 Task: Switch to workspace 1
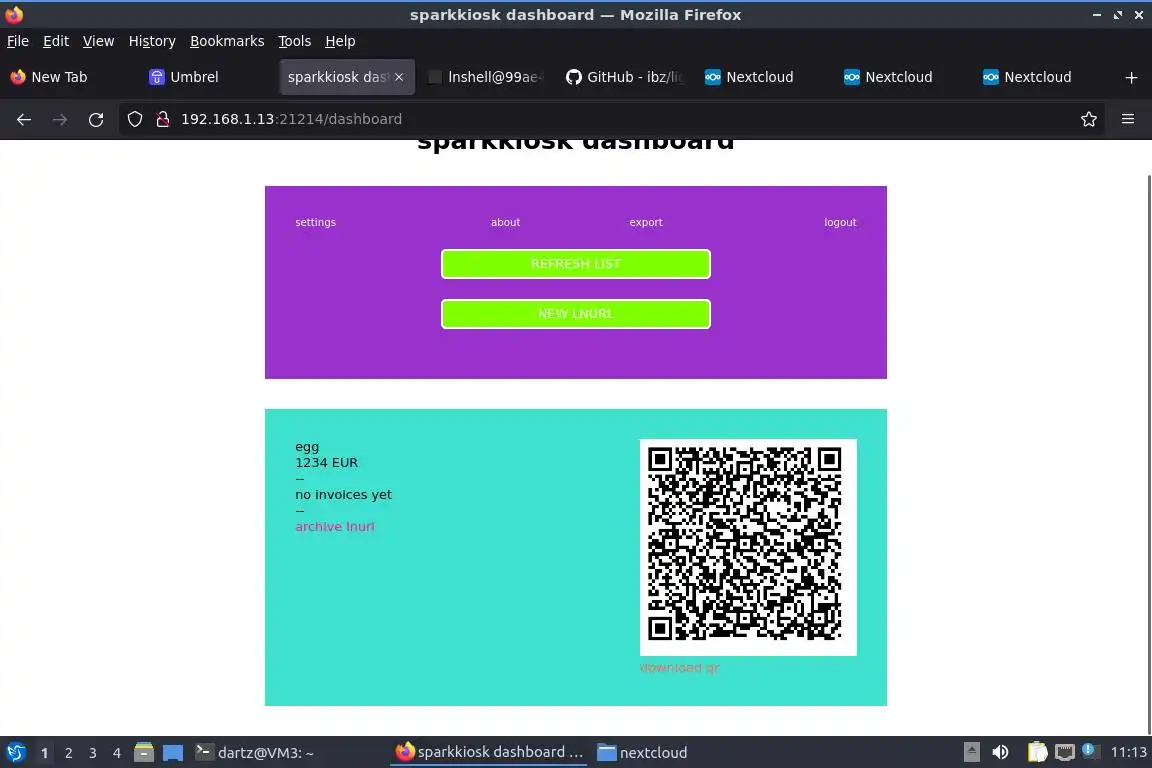point(44,753)
